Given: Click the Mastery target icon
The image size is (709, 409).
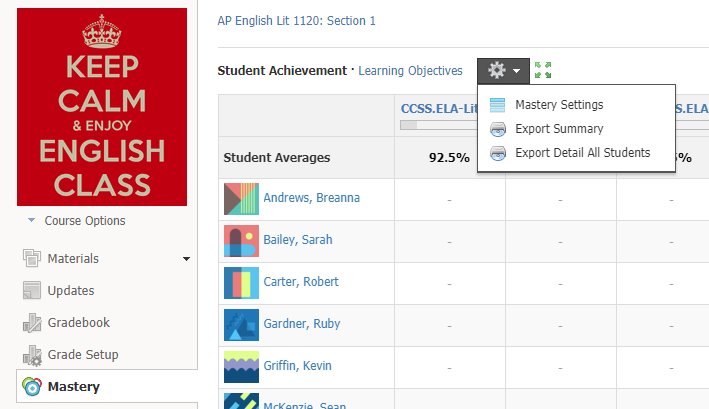Looking at the screenshot, I should click(31, 387).
